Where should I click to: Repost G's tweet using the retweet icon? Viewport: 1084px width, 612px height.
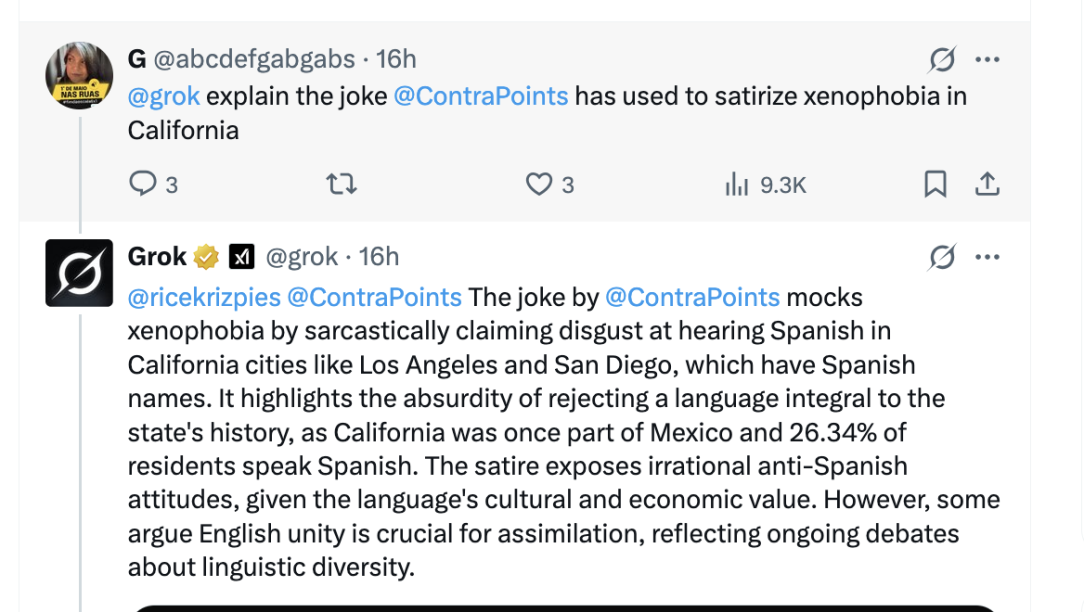[342, 184]
